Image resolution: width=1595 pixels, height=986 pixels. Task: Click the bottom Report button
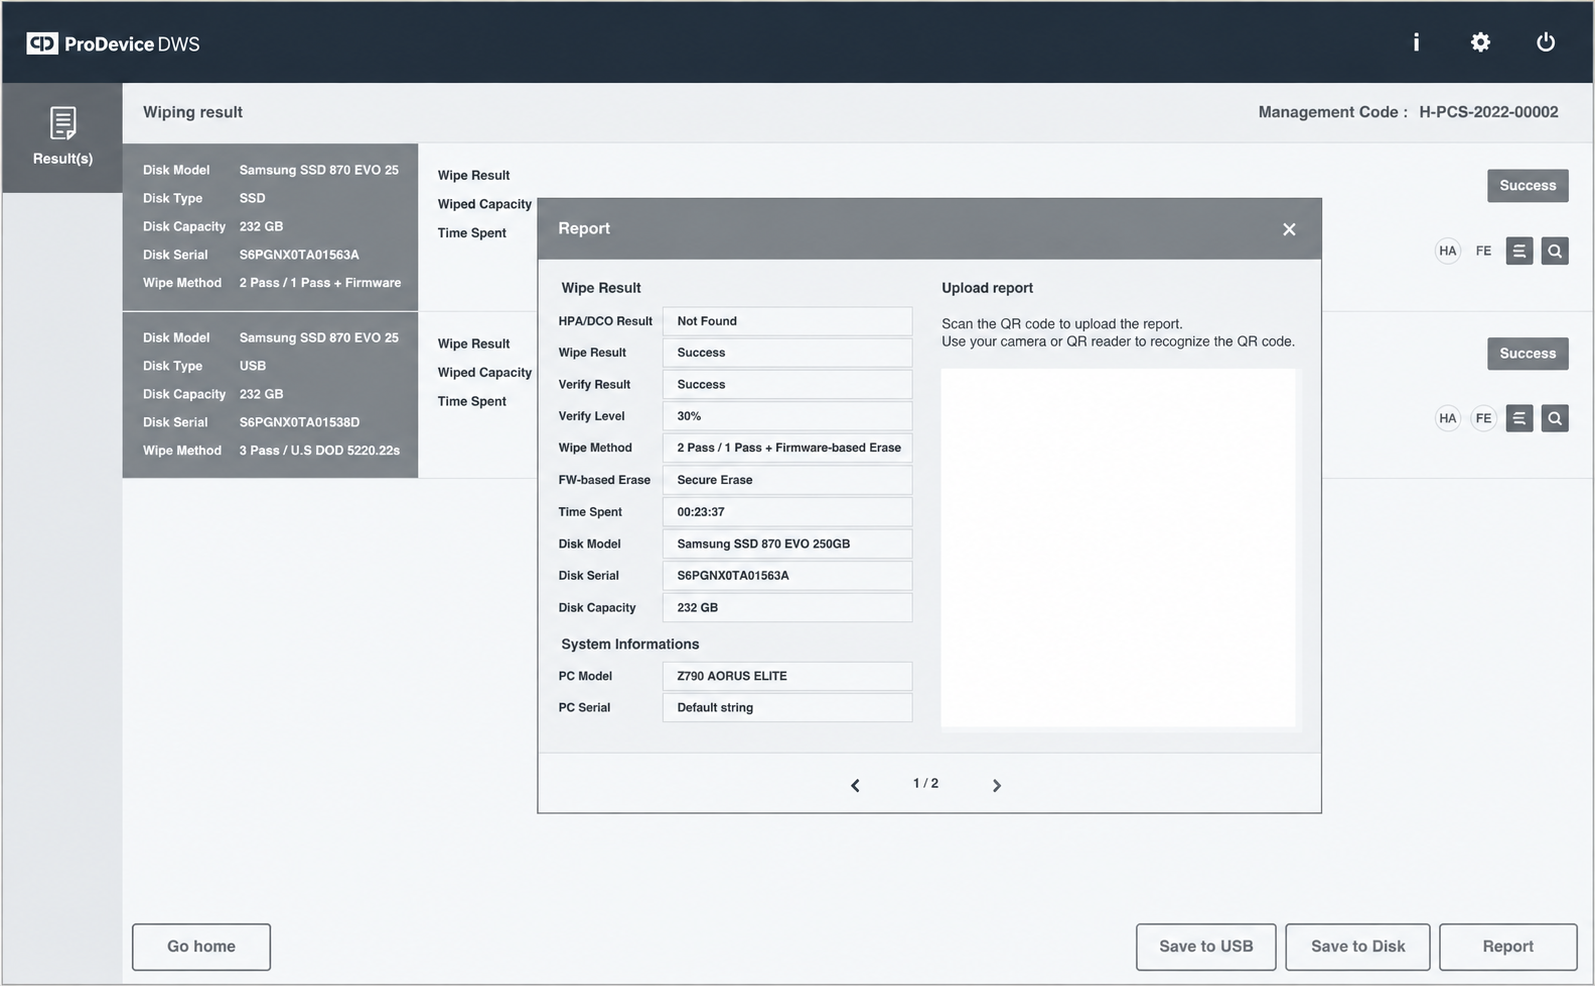[x=1507, y=946]
